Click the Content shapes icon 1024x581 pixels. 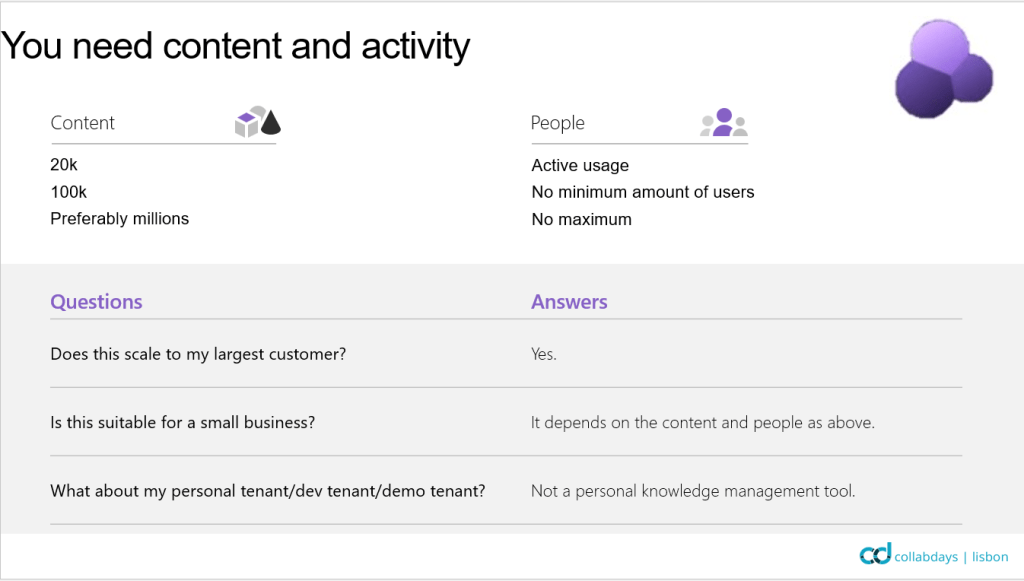pyautogui.click(x=257, y=122)
